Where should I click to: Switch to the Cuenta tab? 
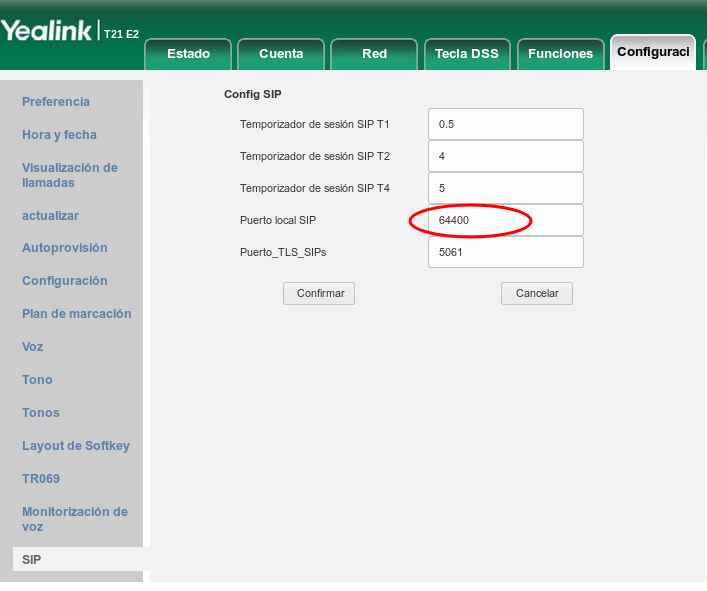281,54
